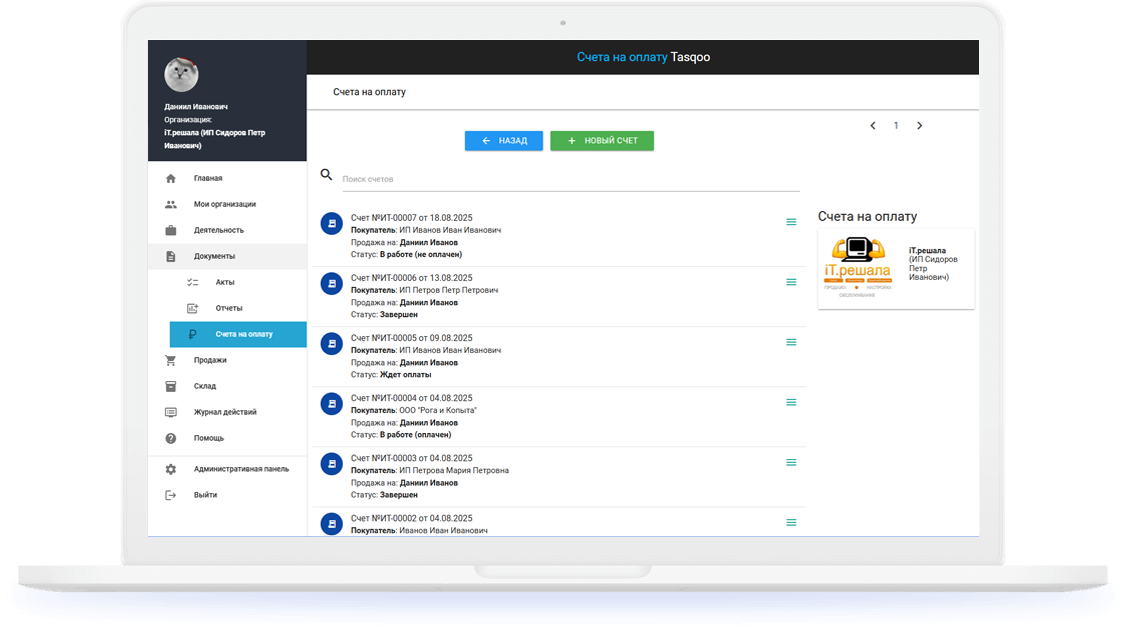Open invoice Счет №ИТ-00003 от 04.08.2025
Viewport: 1126px width, 630px height.
click(411, 458)
